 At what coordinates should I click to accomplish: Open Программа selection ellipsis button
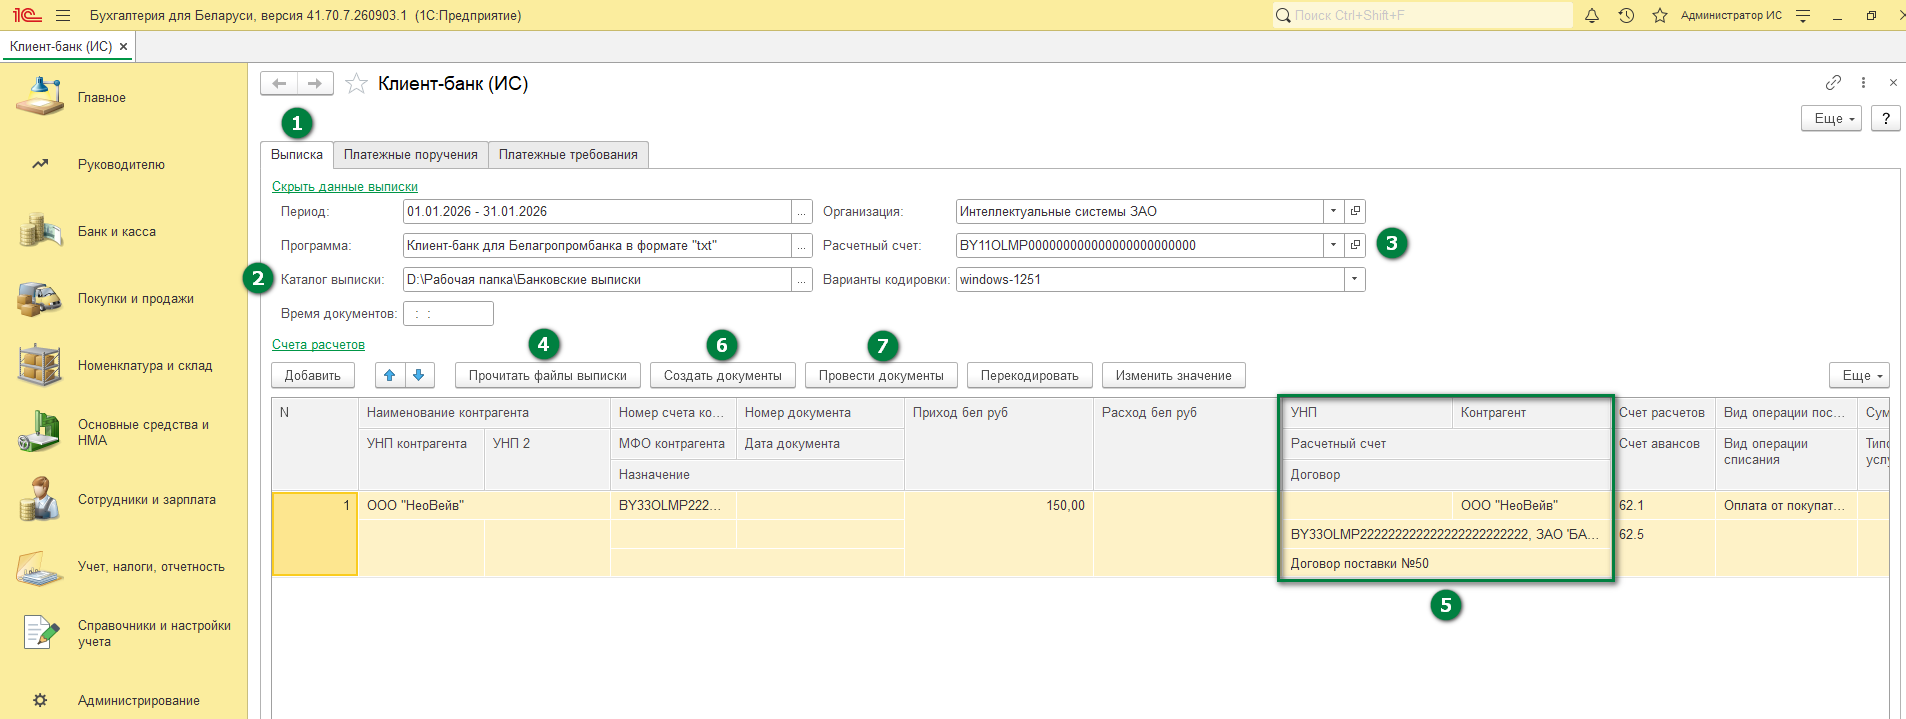click(x=801, y=245)
